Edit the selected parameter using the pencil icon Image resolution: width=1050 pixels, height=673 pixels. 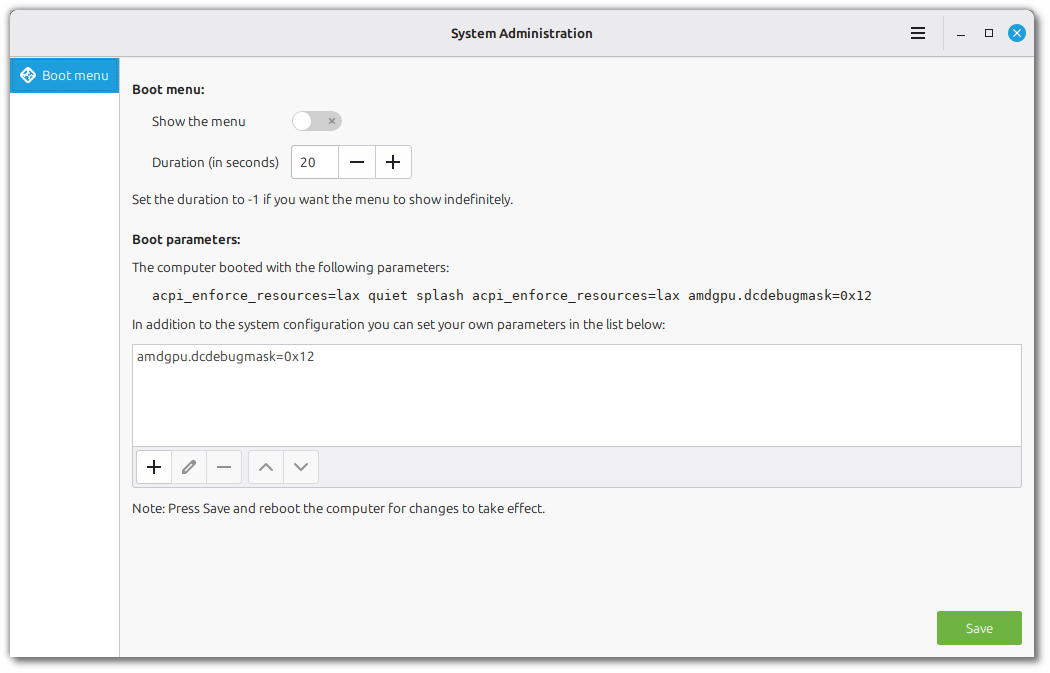tap(188, 466)
